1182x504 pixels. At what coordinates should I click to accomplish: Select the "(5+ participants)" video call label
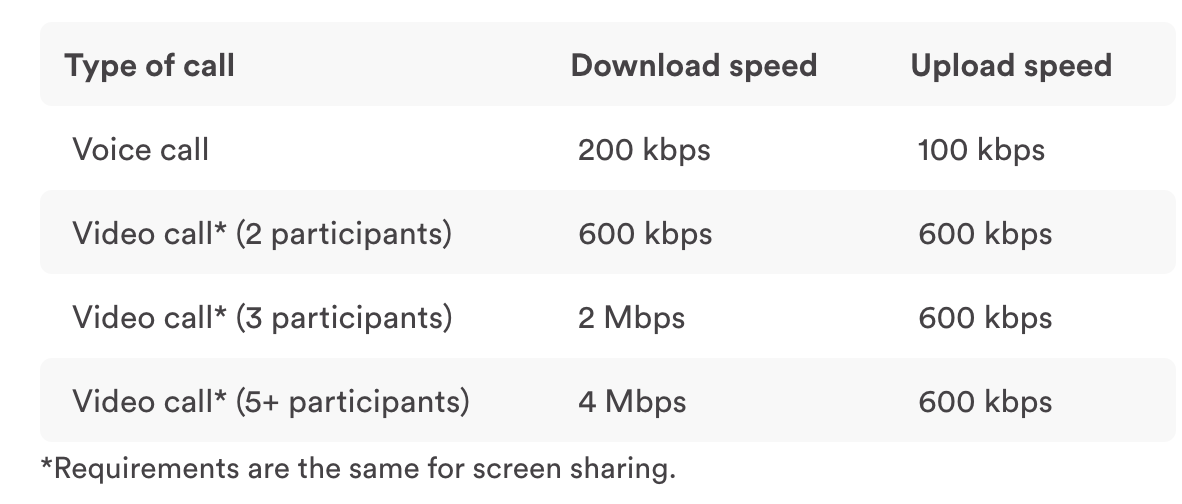tap(352, 402)
